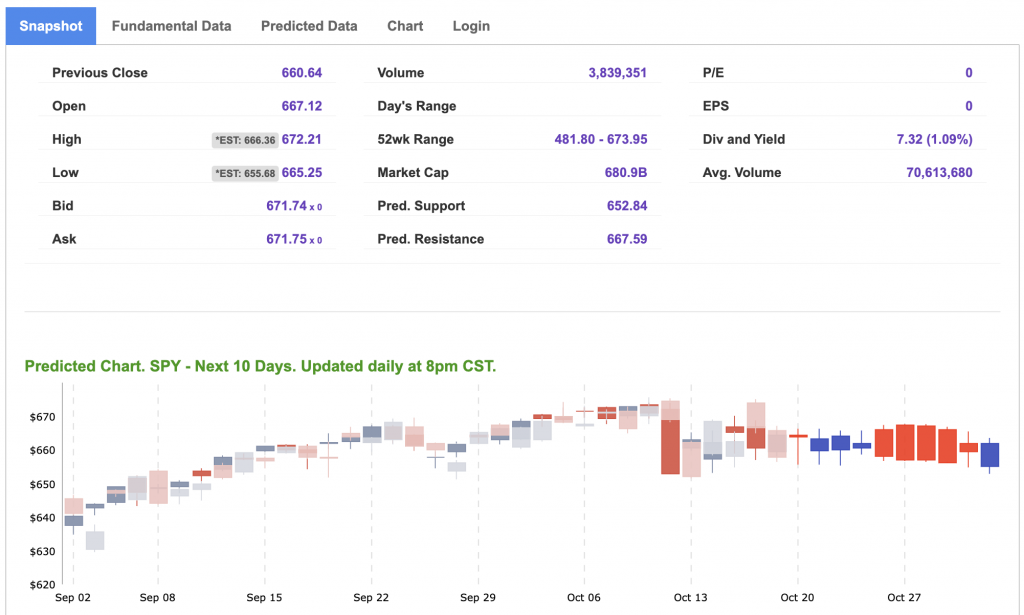This screenshot has height=615, width=1024.
Task: Go to the Chart tab
Action: coord(405,26)
